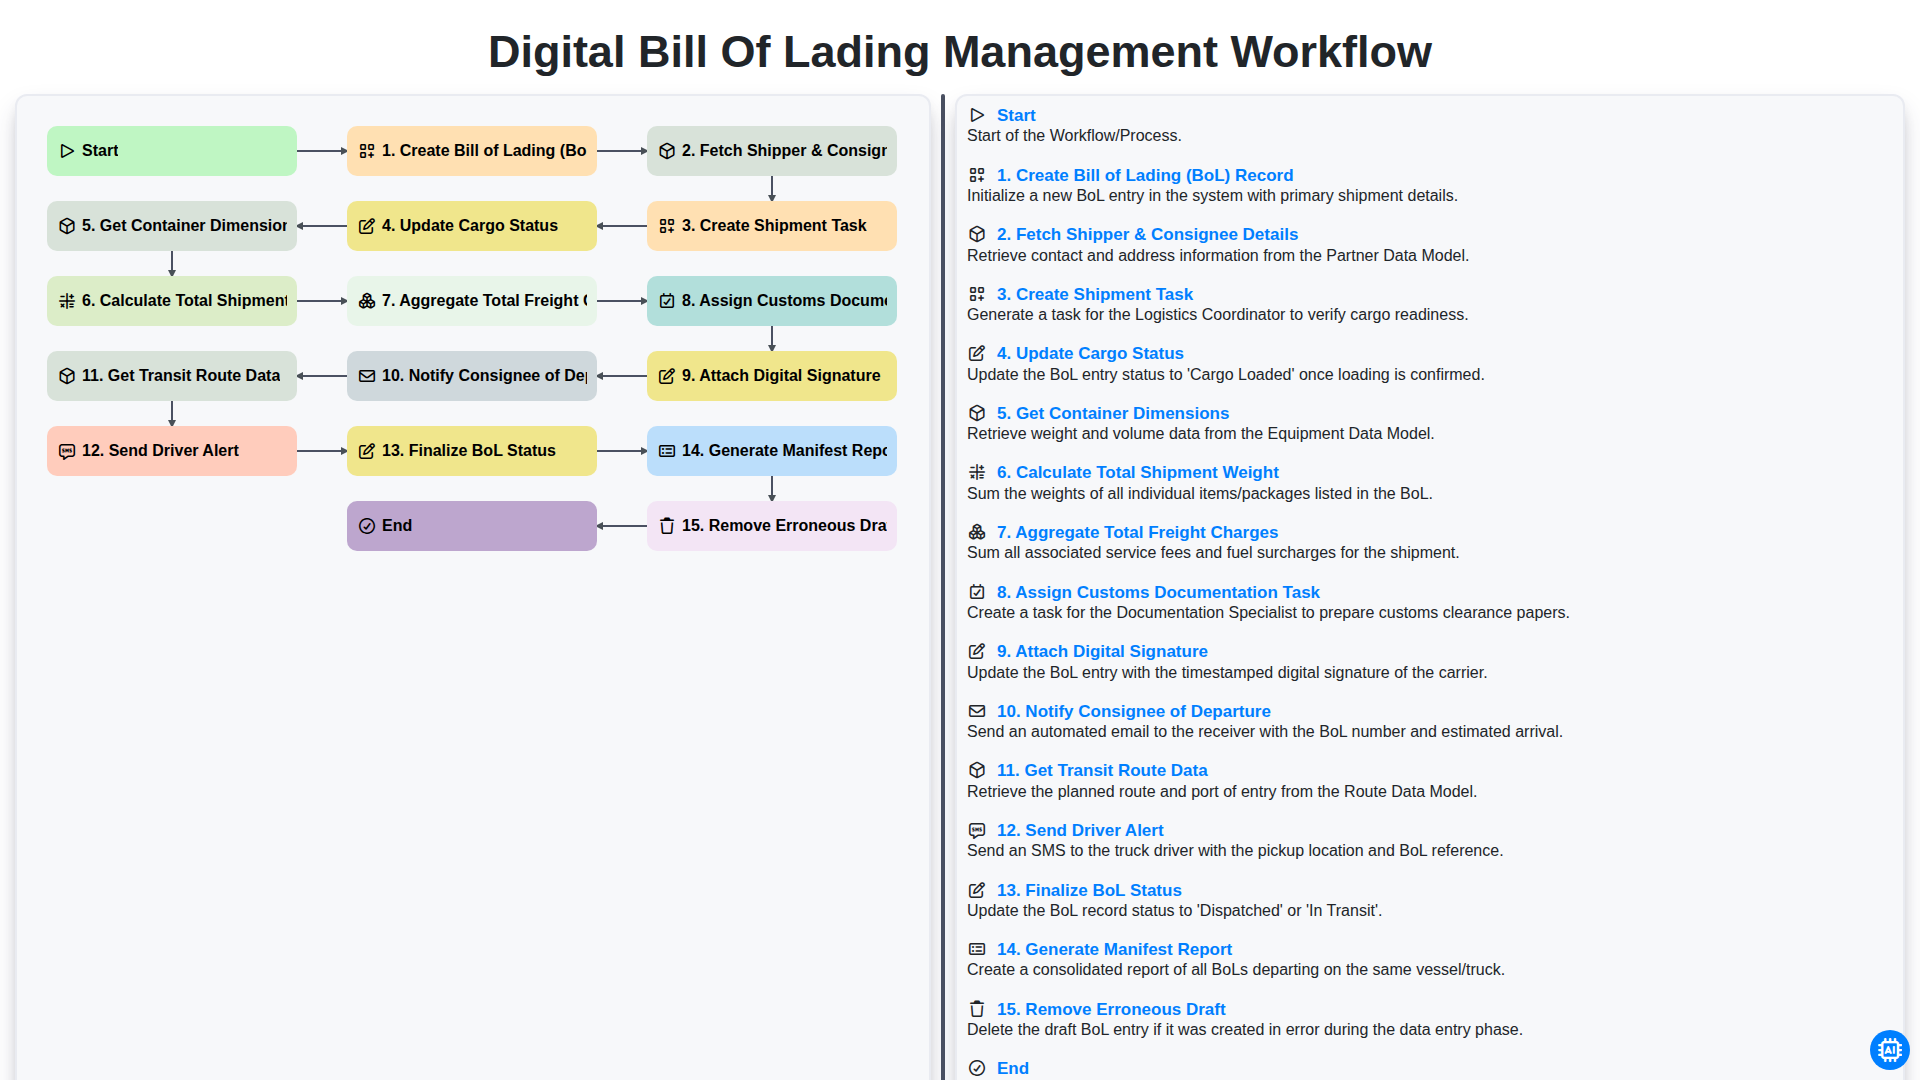This screenshot has height=1080, width=1920.
Task: Open the 14. Generate Manifest Report link
Action: tap(1114, 949)
